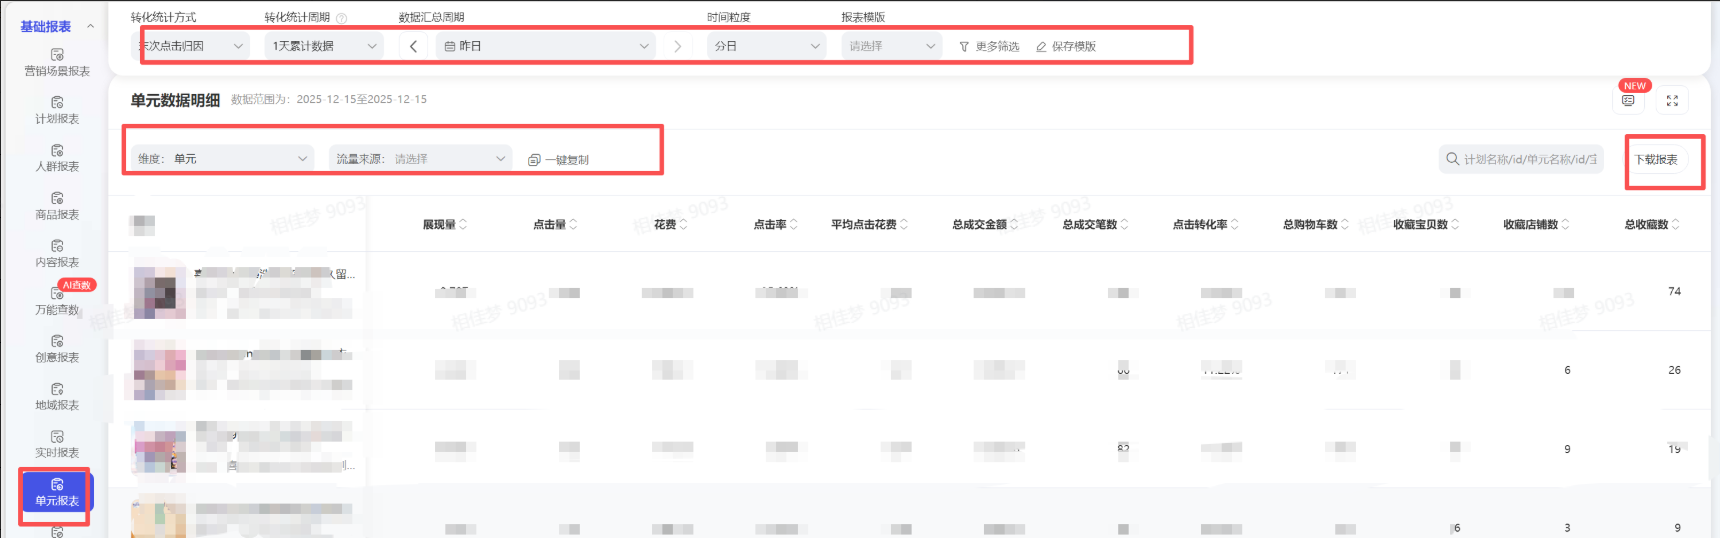Image resolution: width=1720 pixels, height=538 pixels.
Task: Click 更多筛选 filter button
Action: click(989, 46)
